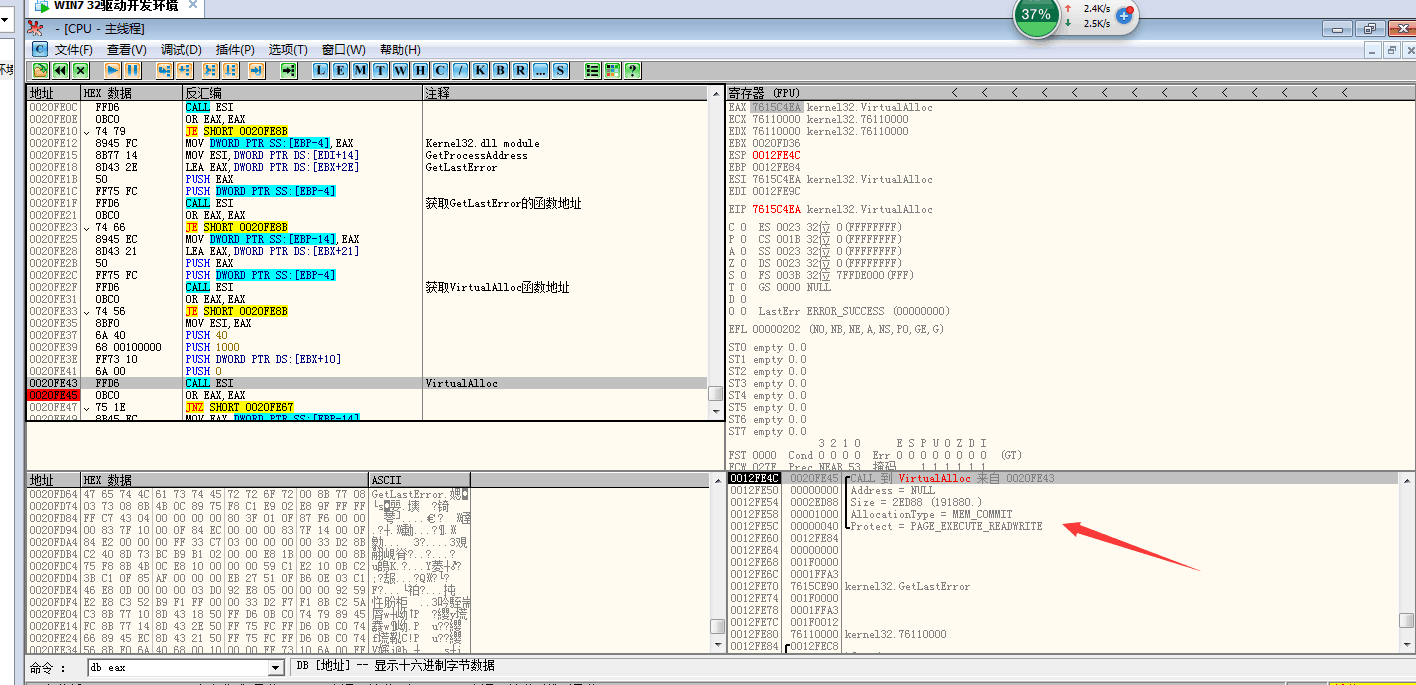Open the 窗口(W) menu

click(x=343, y=50)
